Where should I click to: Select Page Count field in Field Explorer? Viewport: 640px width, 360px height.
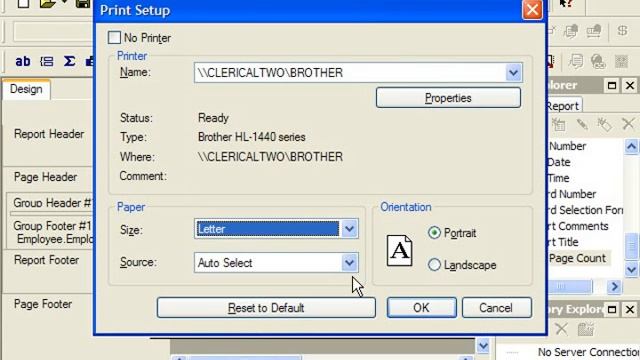point(577,258)
